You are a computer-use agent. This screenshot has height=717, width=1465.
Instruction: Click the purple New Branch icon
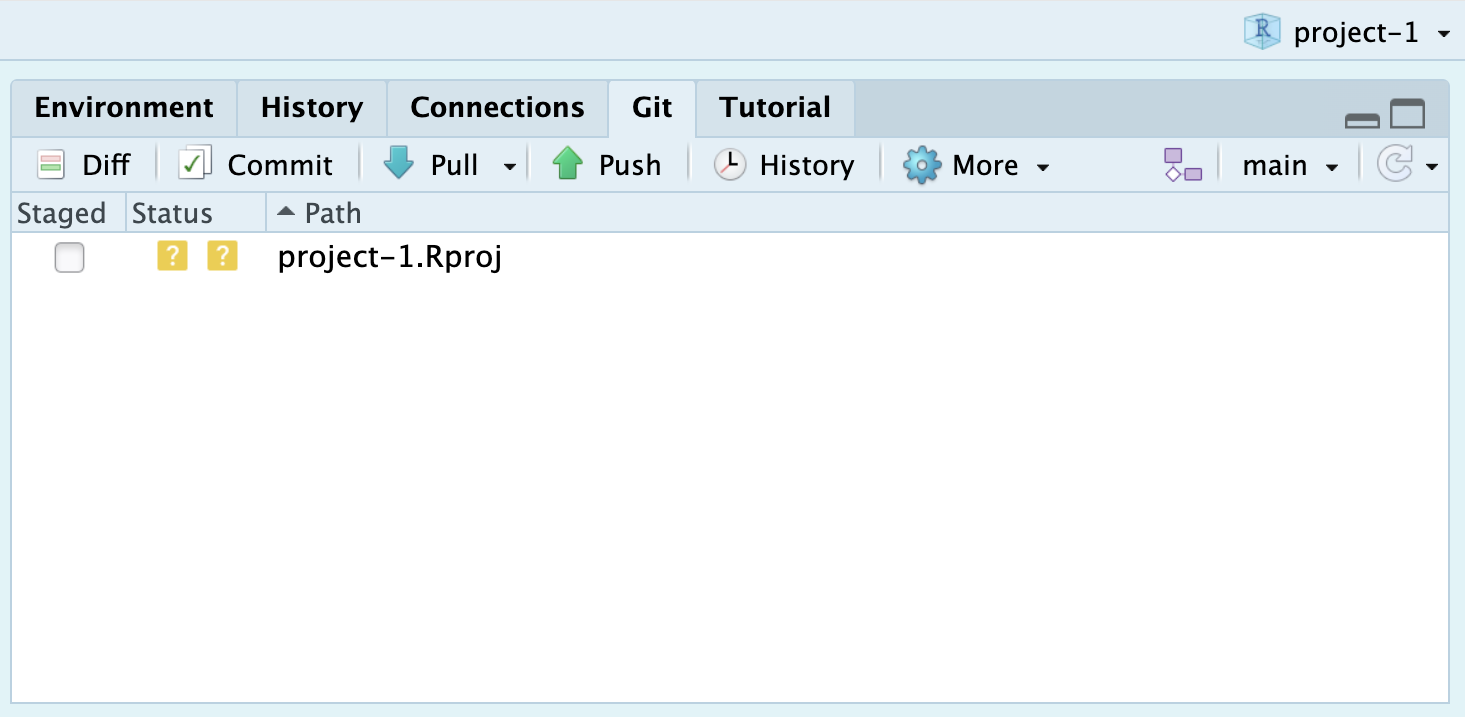click(1182, 165)
